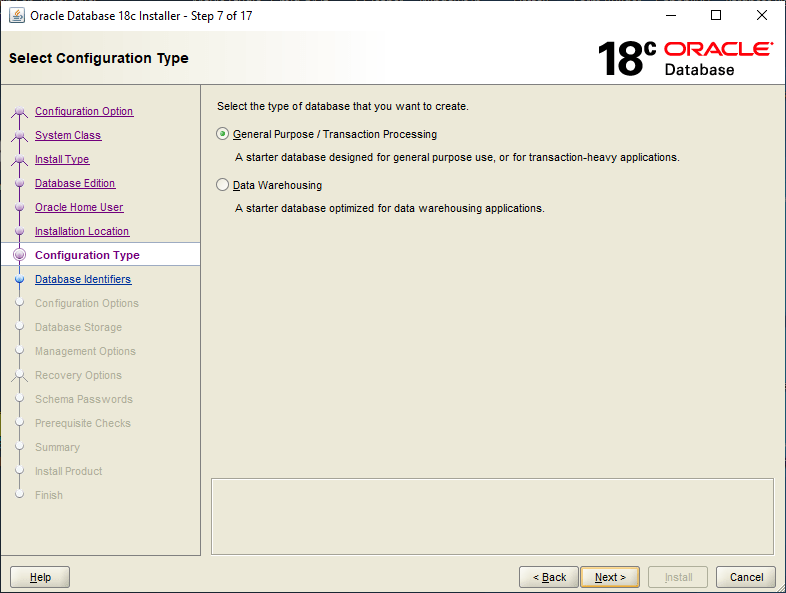The image size is (786, 593).
Task: Close the Oracle installer window
Action: (762, 16)
